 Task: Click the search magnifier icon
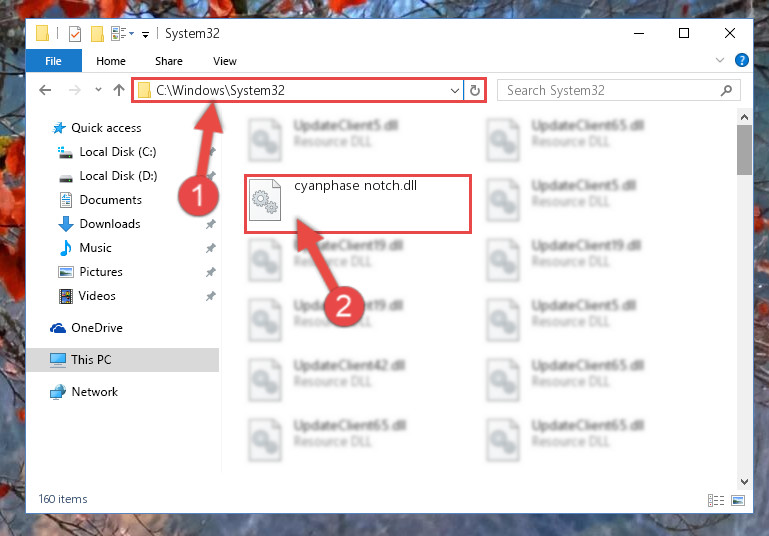[x=726, y=90]
